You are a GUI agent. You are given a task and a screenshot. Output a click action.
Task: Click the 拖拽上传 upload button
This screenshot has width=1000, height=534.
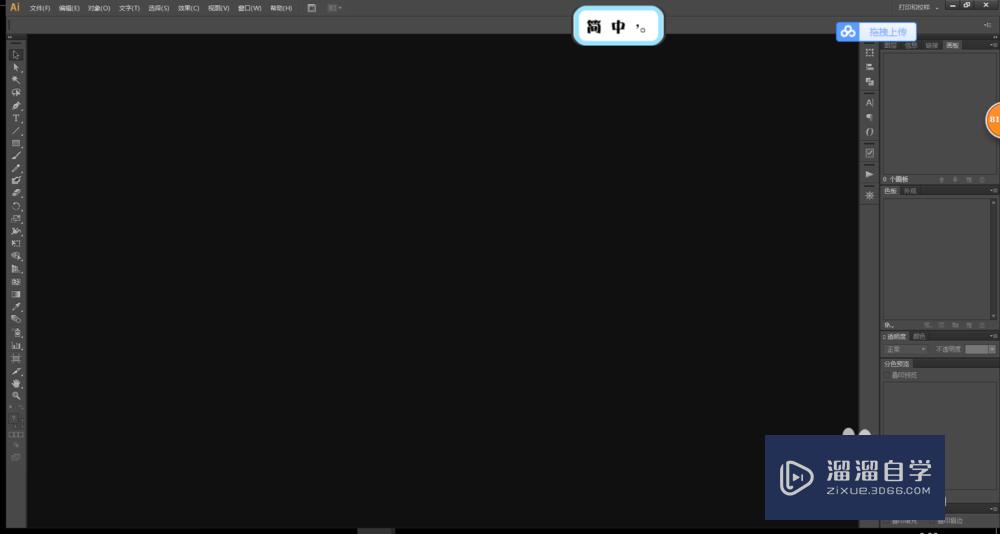876,31
